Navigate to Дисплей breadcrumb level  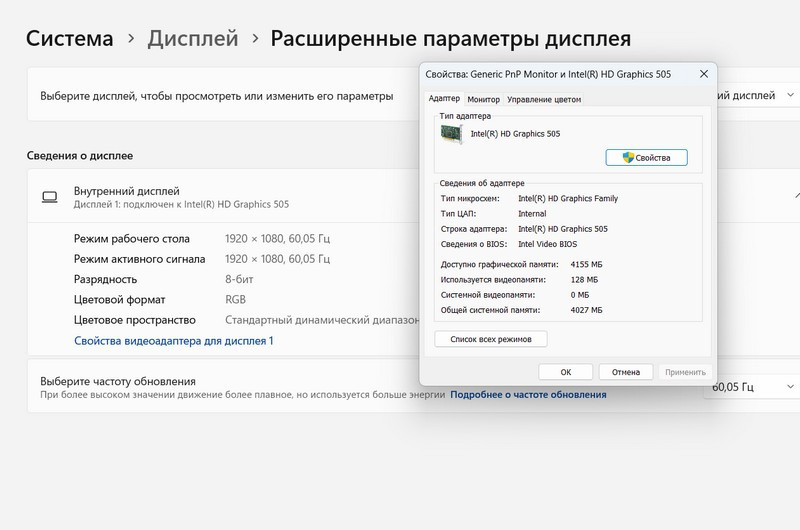point(193,39)
